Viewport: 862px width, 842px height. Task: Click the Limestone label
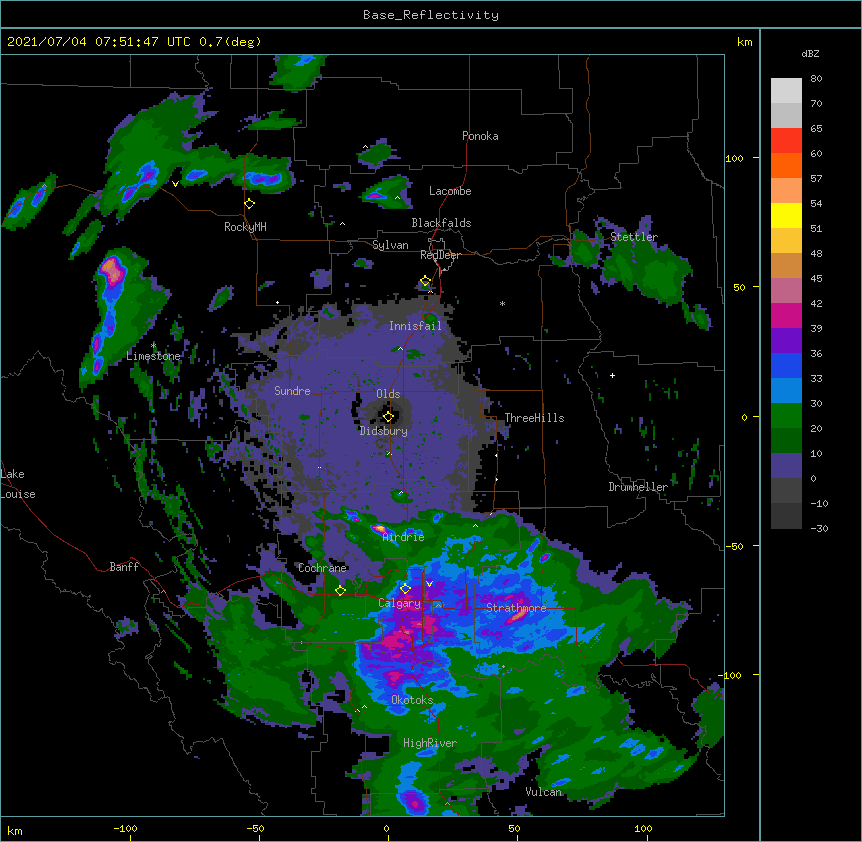tap(153, 356)
